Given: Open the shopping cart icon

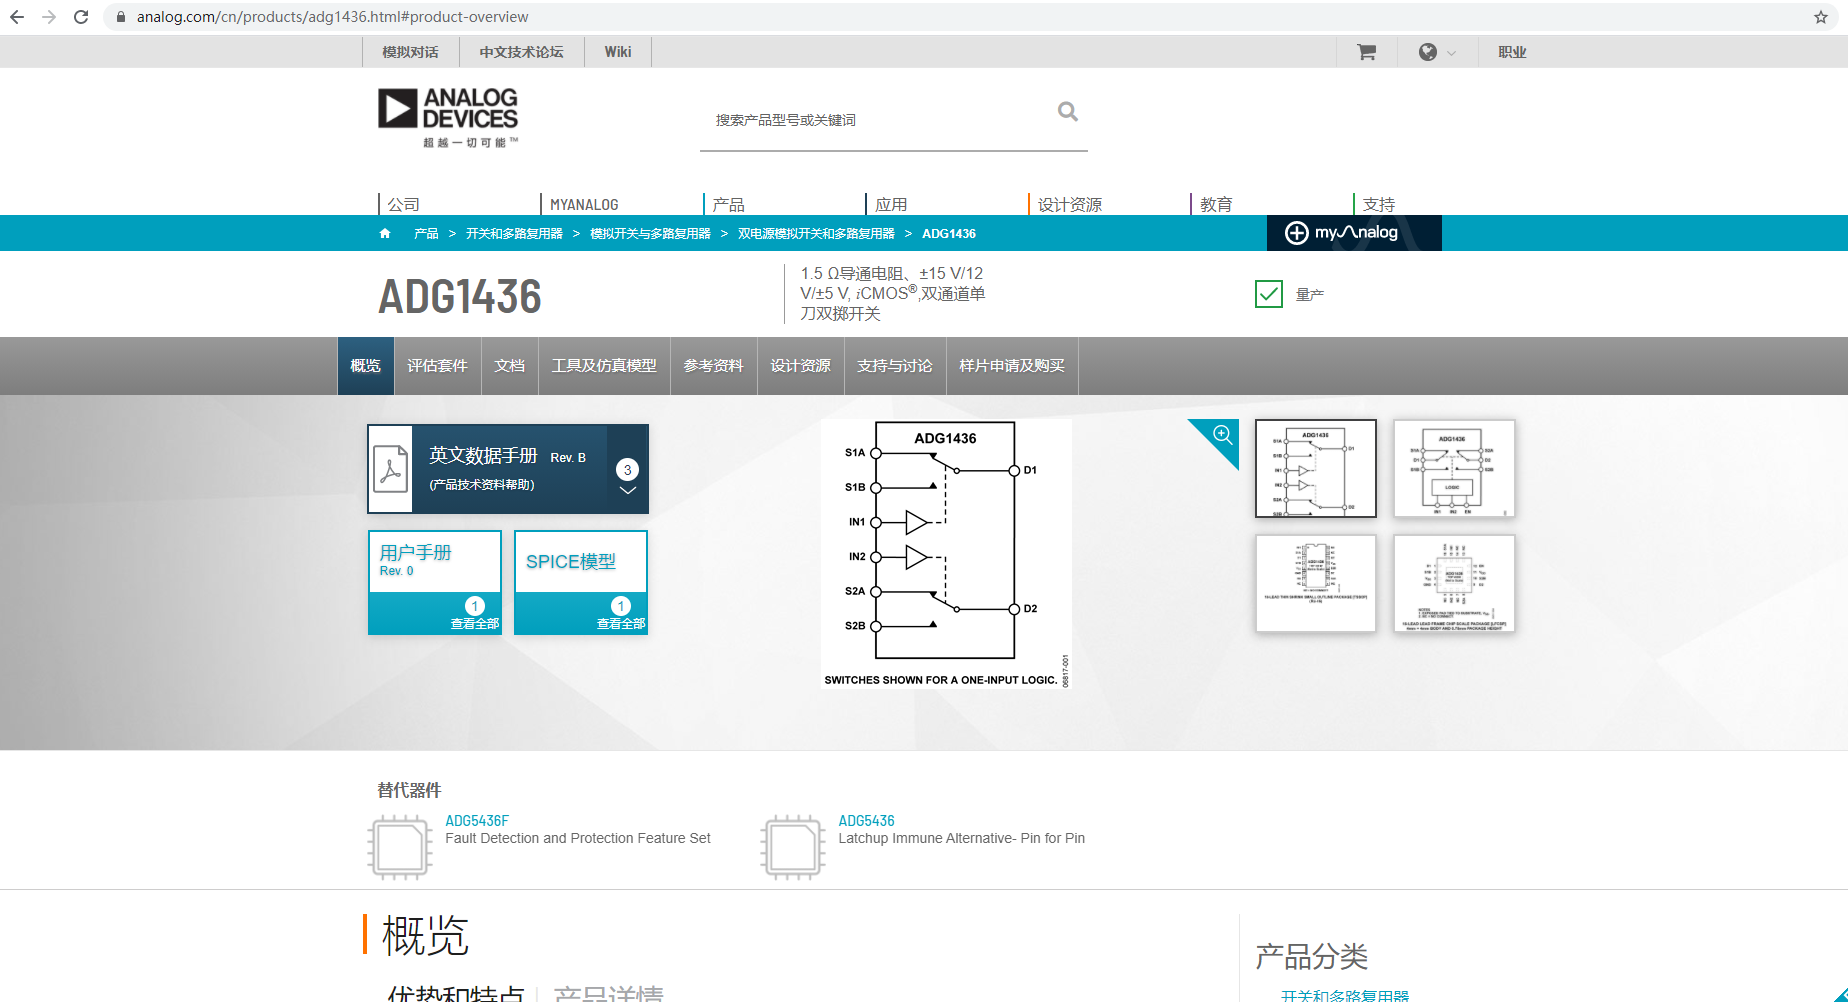Looking at the screenshot, I should point(1366,51).
